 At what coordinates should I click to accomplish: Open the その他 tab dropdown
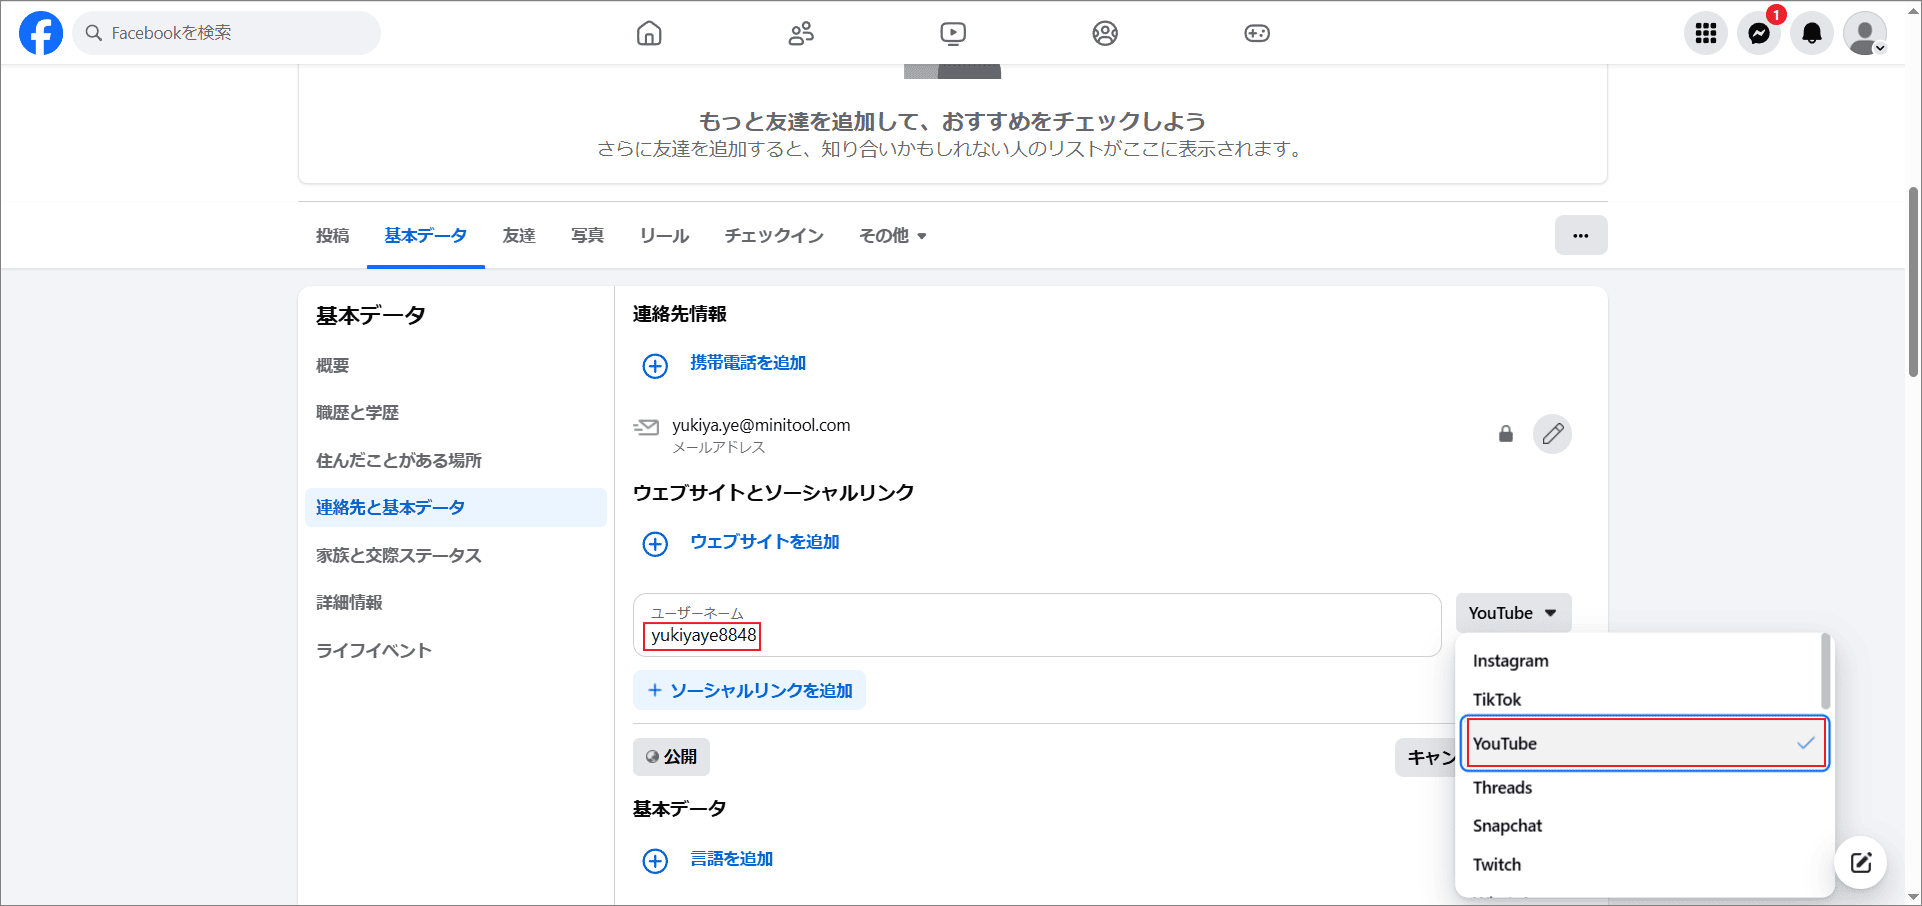click(891, 235)
